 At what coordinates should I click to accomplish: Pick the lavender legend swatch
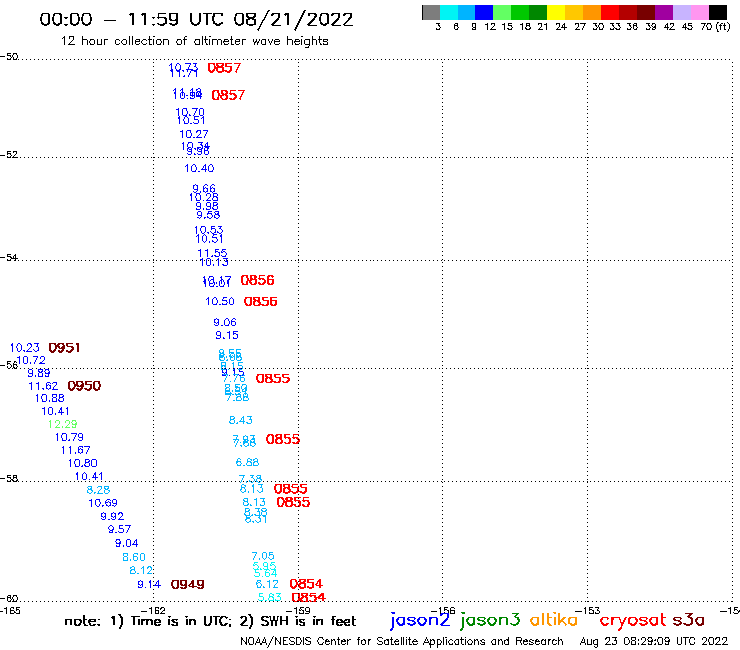click(x=681, y=12)
